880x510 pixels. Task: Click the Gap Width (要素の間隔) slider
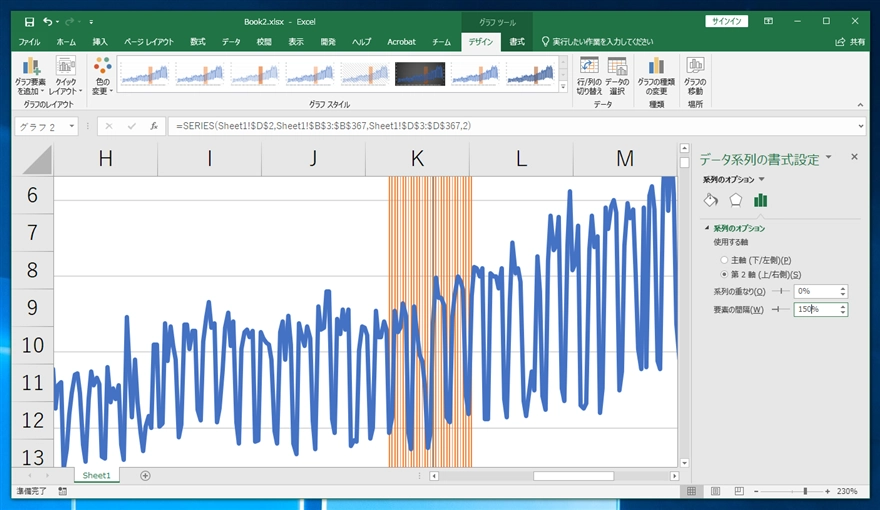click(x=781, y=309)
